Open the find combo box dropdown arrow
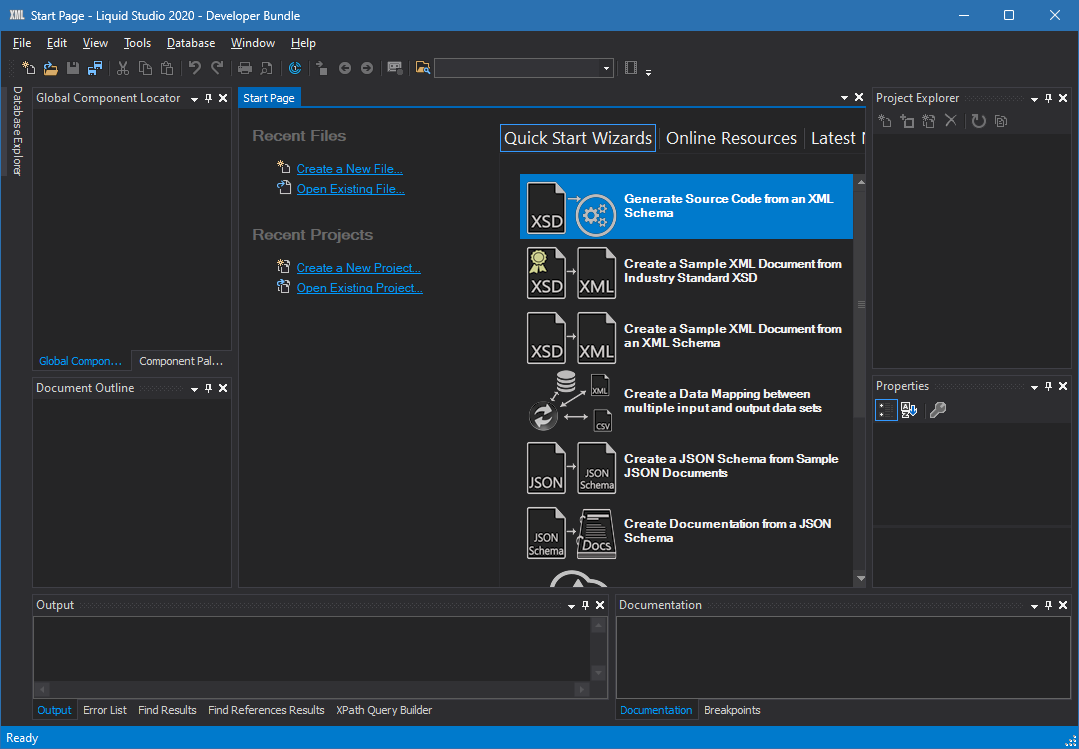The image size is (1079, 749). click(606, 68)
